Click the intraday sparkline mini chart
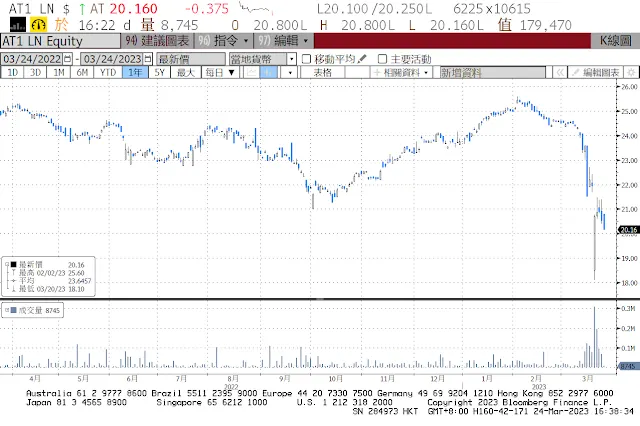This screenshot has width=640, height=426. (256, 8)
